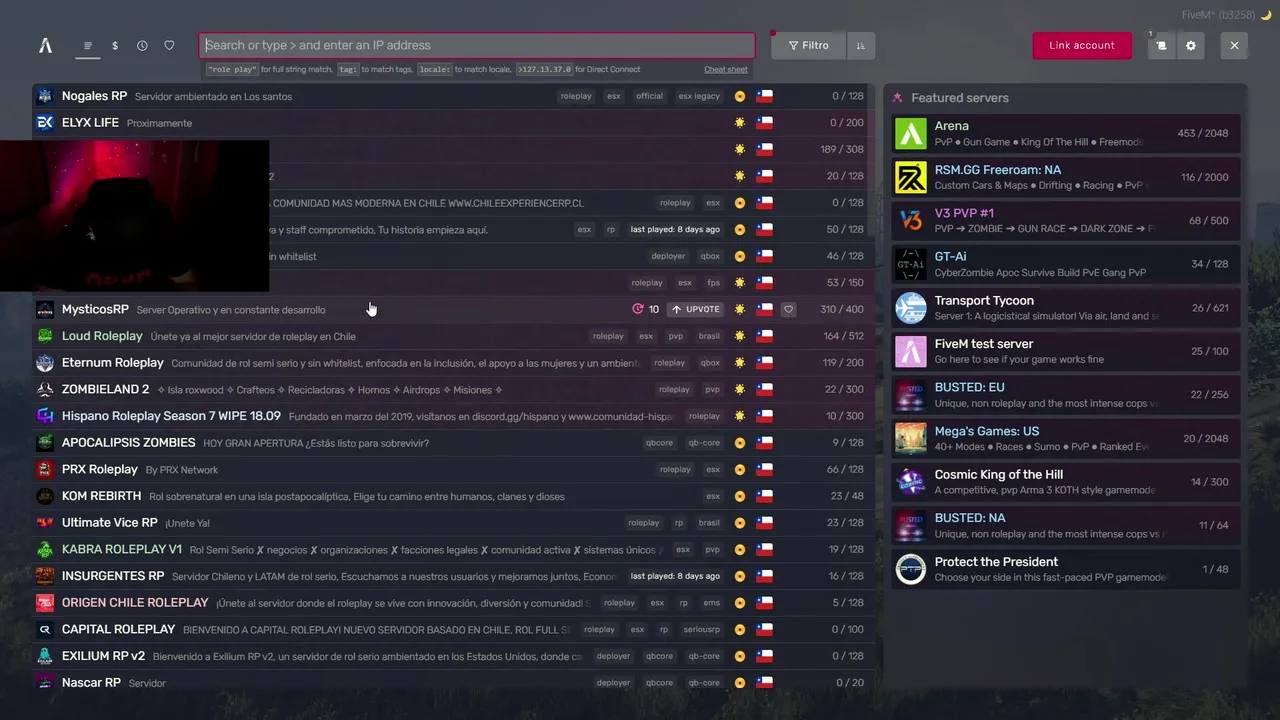Select the Hispano Roleplay Season 7 WIPE row

click(453, 416)
